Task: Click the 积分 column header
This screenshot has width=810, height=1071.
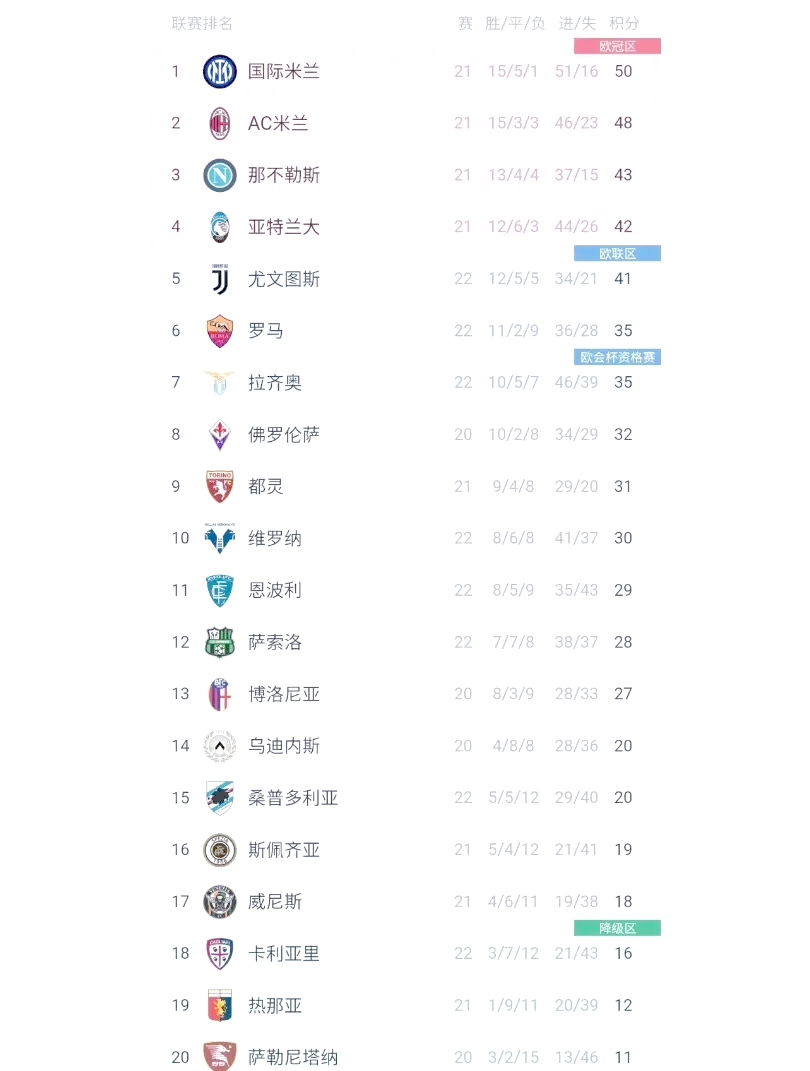Action: [x=624, y=23]
